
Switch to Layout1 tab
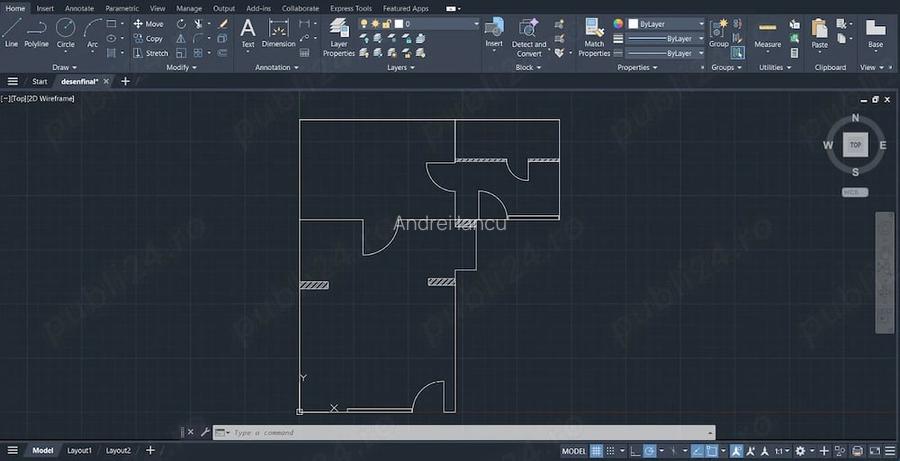79,451
